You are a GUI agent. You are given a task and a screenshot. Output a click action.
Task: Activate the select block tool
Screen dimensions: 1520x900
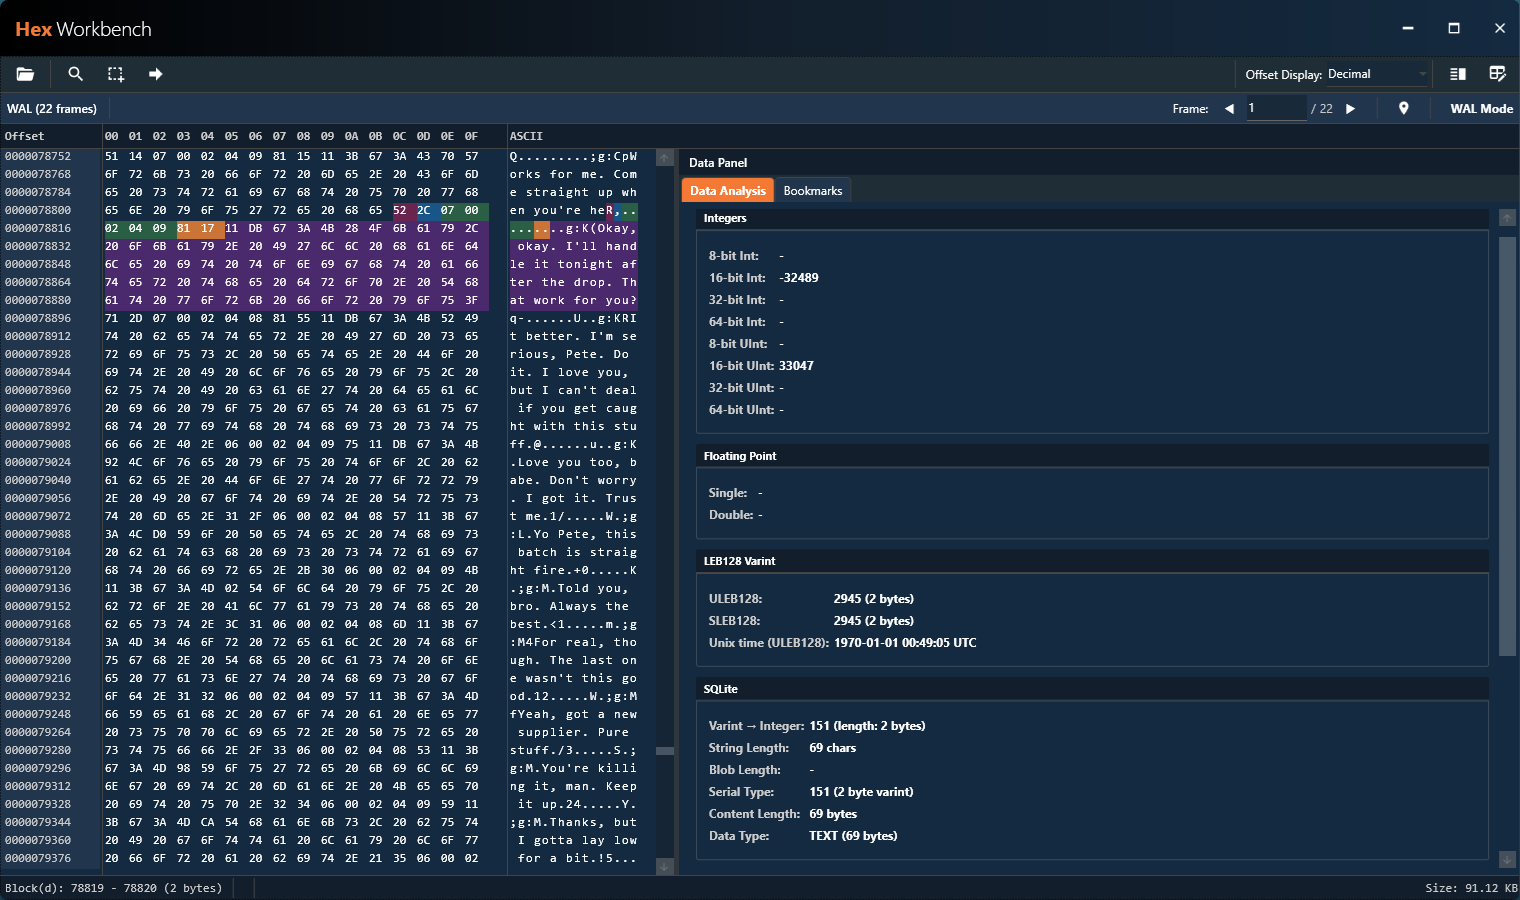tap(116, 74)
